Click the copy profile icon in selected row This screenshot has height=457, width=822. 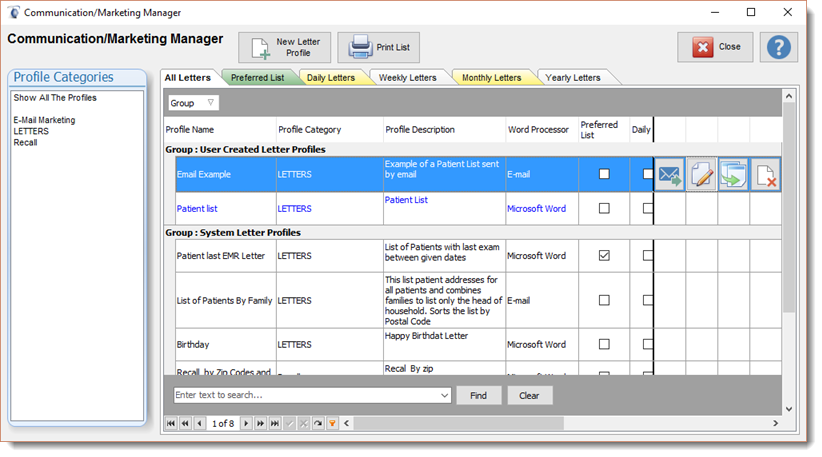(733, 175)
